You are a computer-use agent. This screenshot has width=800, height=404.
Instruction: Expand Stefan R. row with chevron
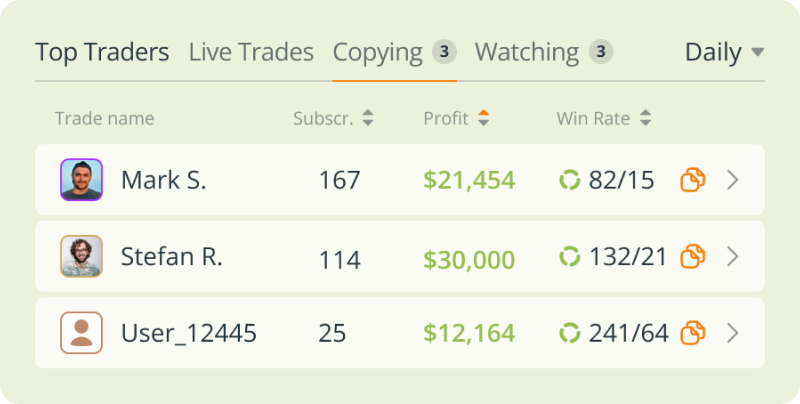(x=733, y=256)
